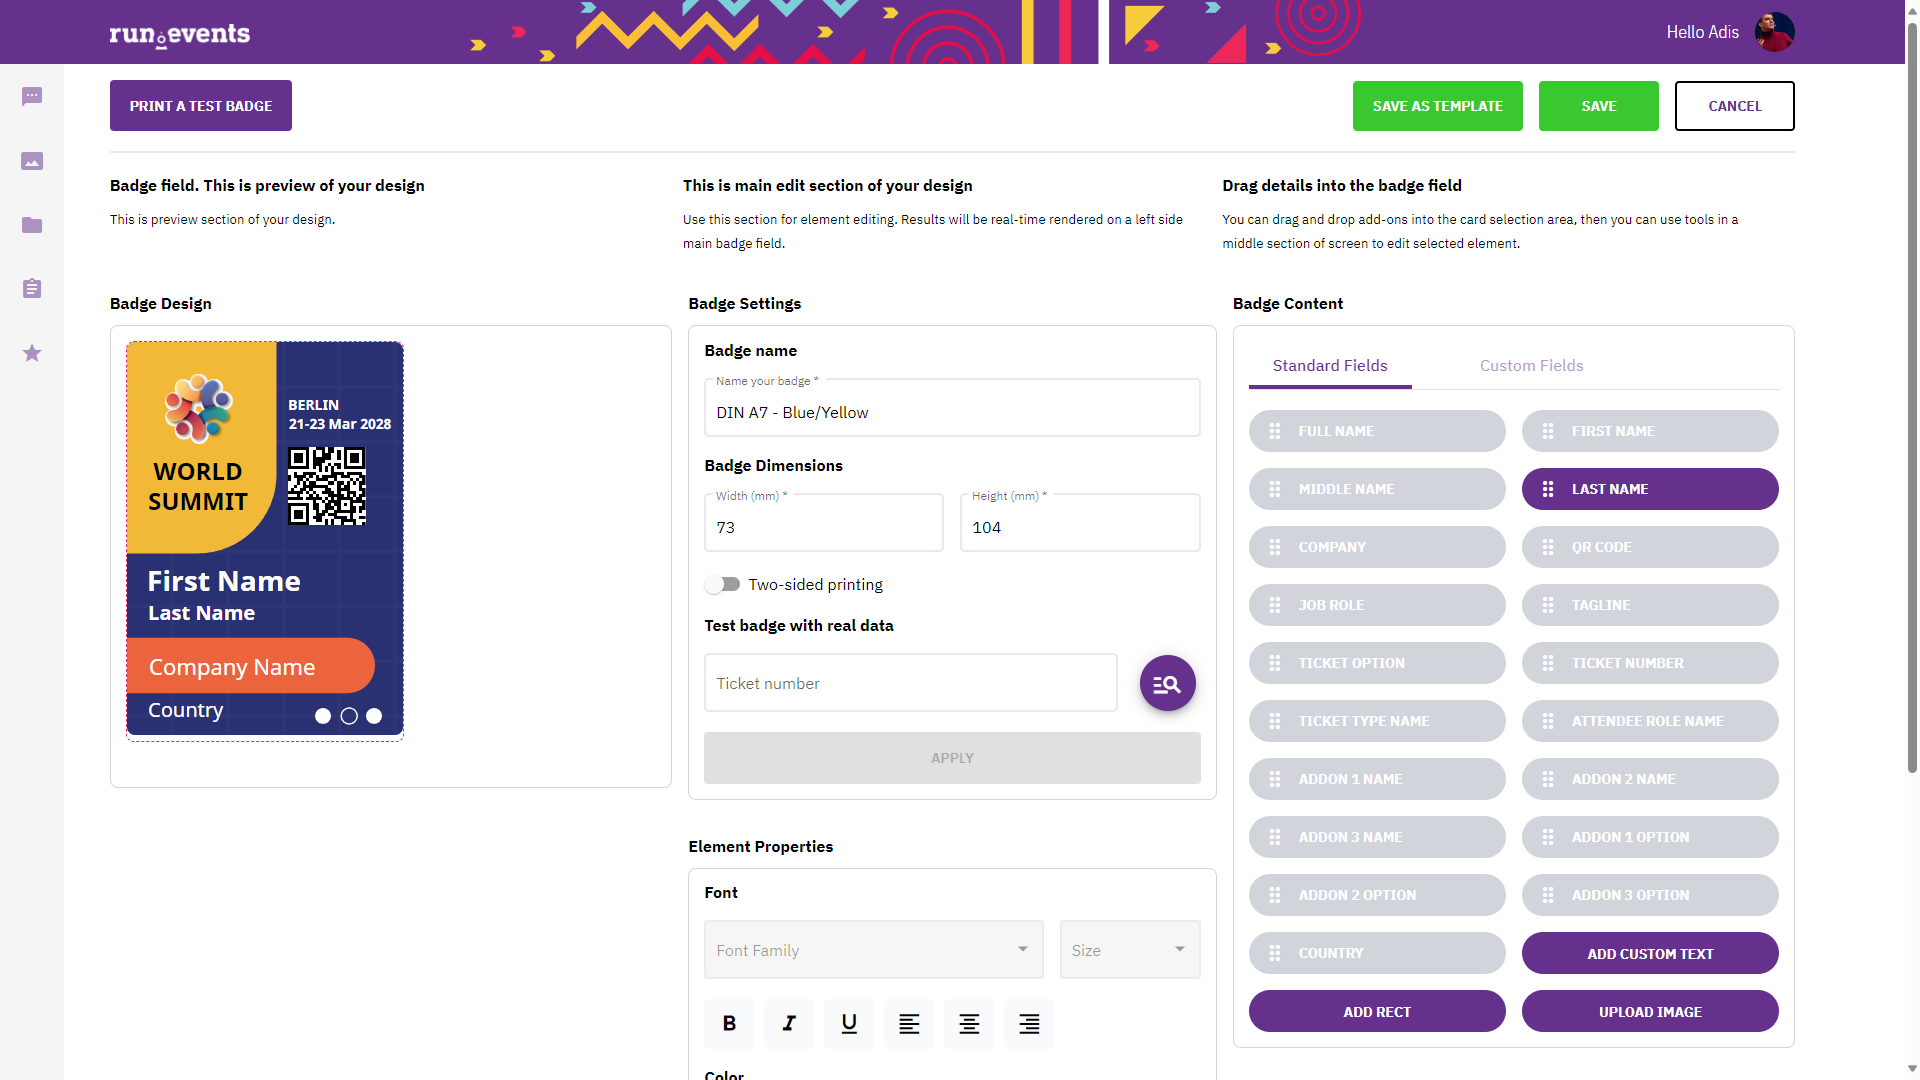Screen dimensions: 1920x1080
Task: Toggle bold text formatting
Action: pos(729,1023)
